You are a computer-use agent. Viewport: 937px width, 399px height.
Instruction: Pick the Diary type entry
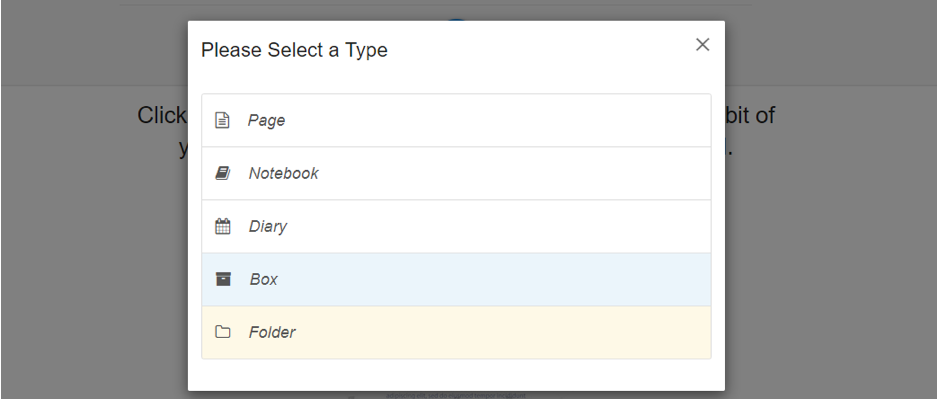pyautogui.click(x=457, y=226)
